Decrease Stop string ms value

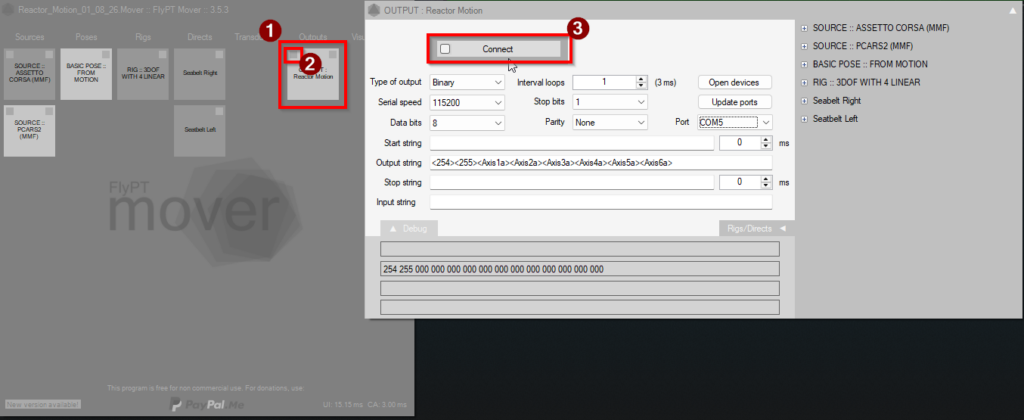point(766,186)
